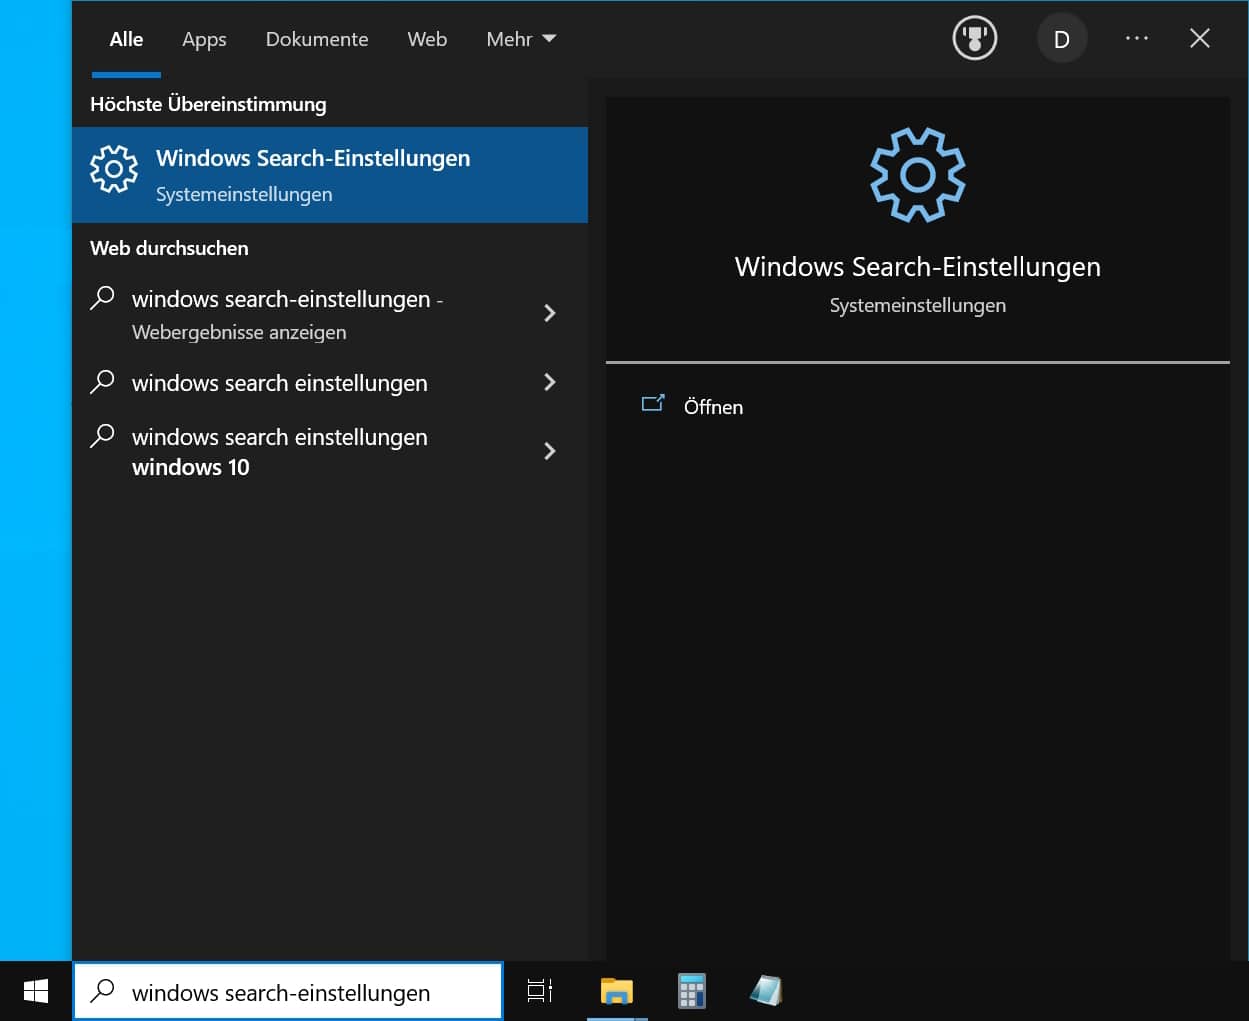Viewport: 1249px width, 1021px height.
Task: Click the magnifier icon in the search box
Action: pos(102,991)
